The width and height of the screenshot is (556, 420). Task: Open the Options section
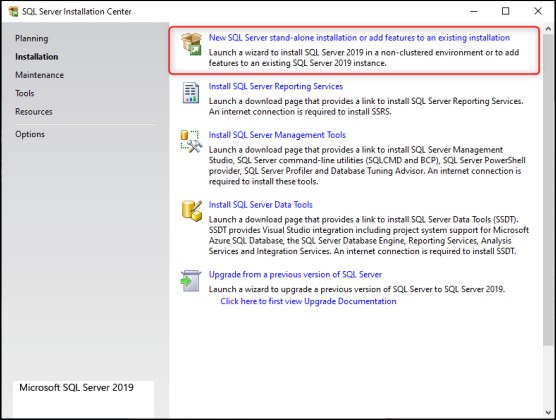30,134
